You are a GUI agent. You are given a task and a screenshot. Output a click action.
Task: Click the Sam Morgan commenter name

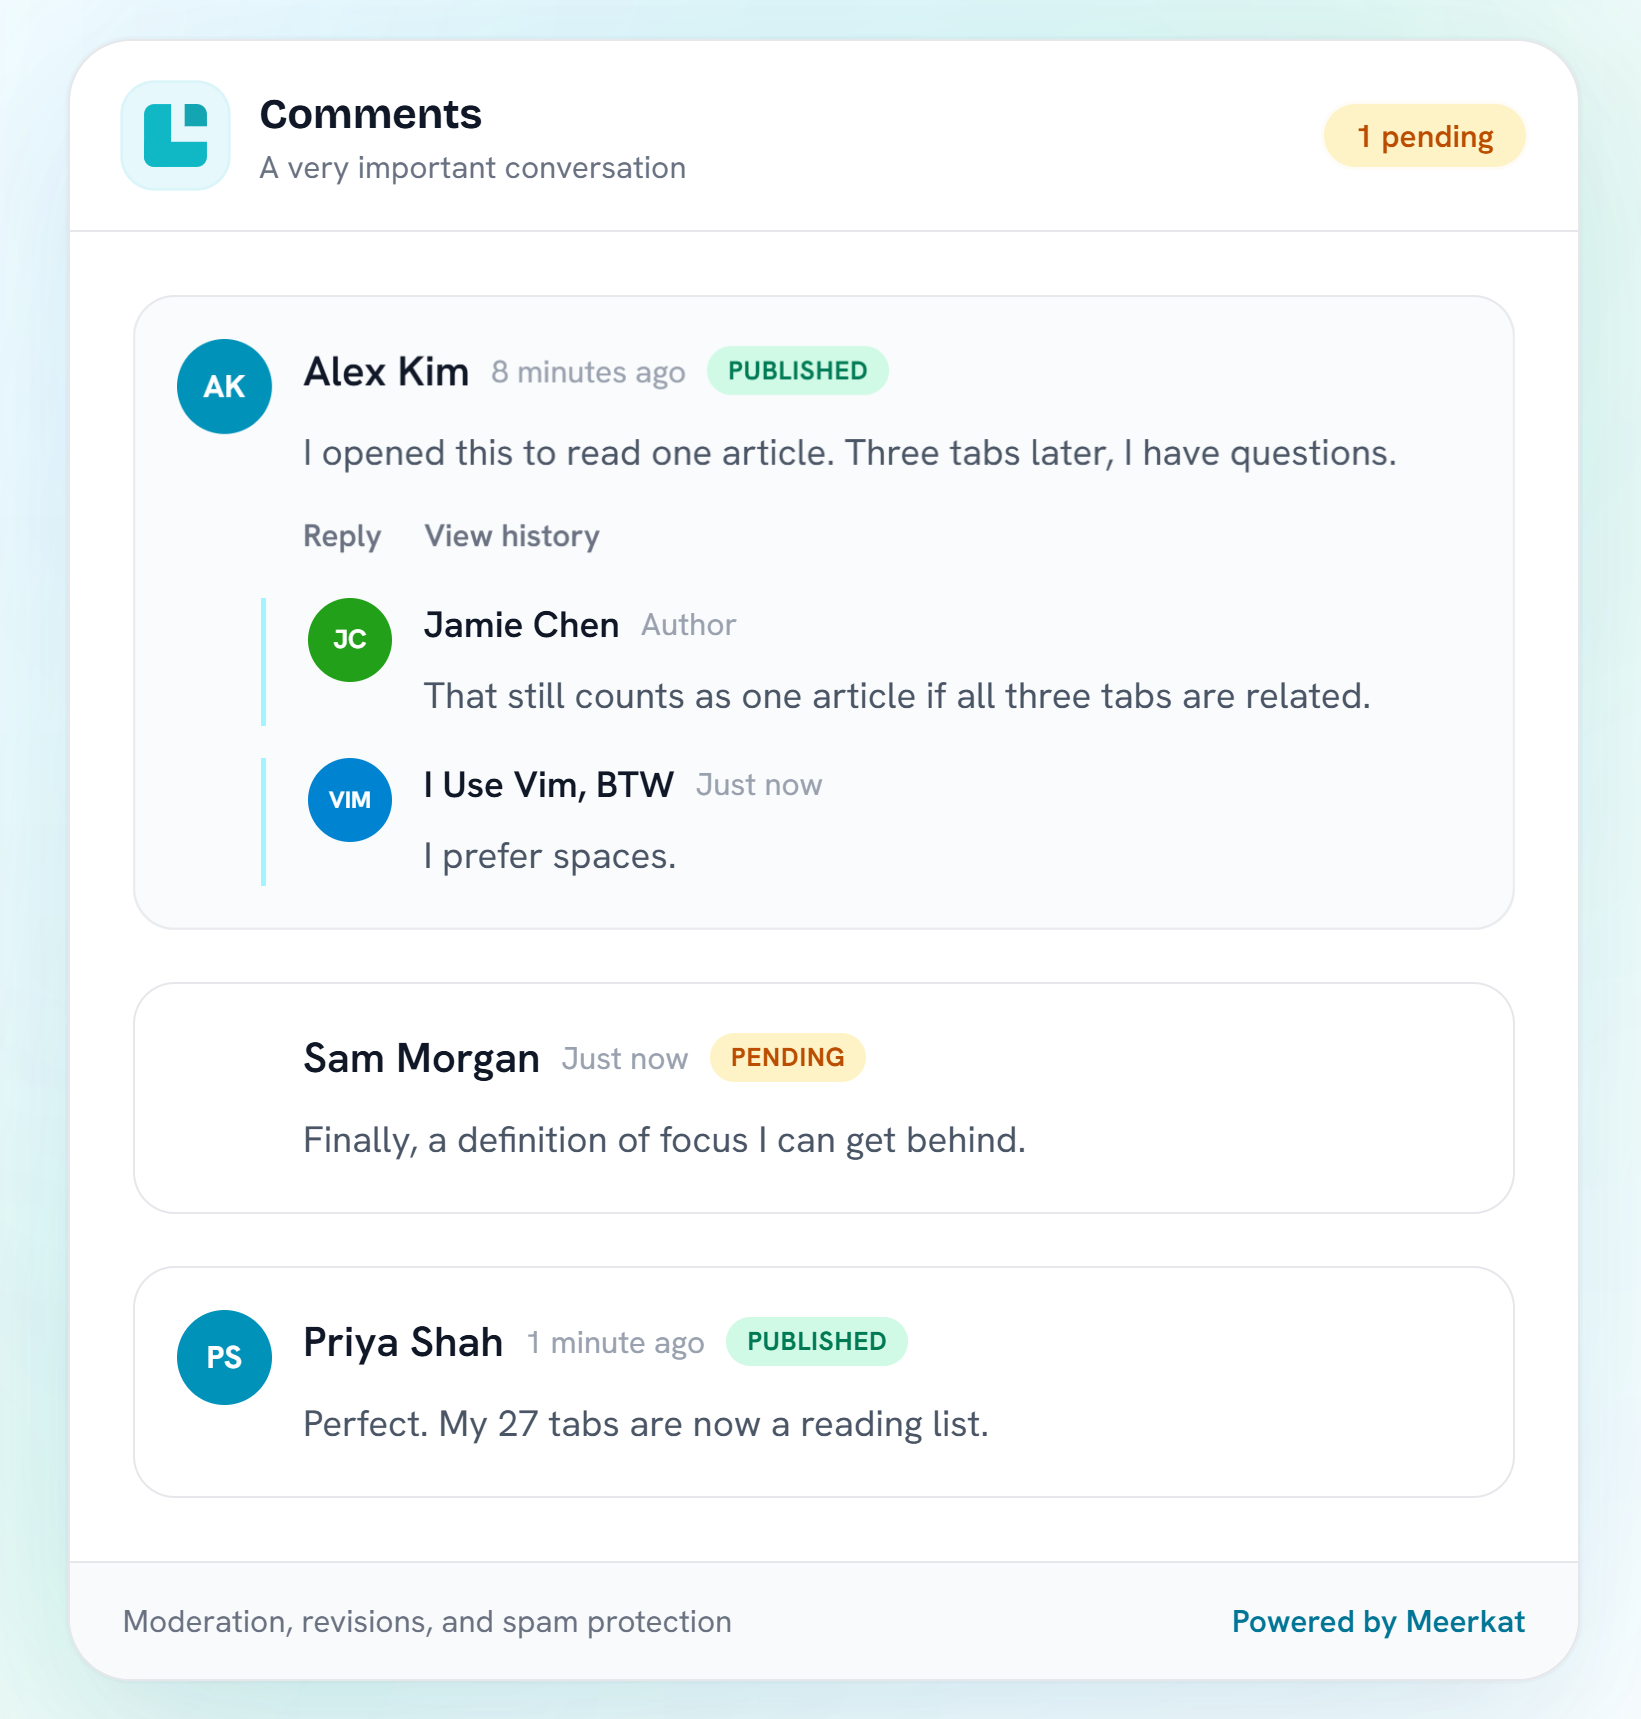421,1058
